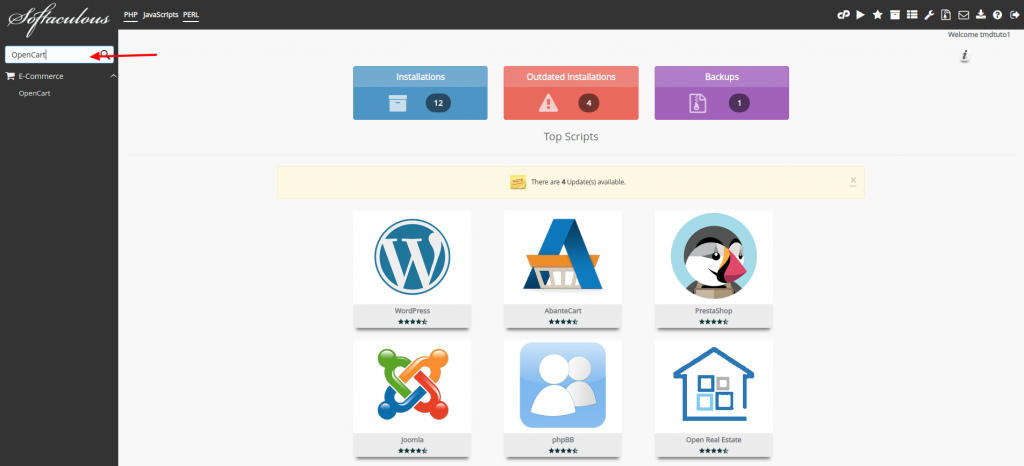Open the Backups panel
This screenshot has width=1024, height=466.
pyautogui.click(x=721, y=93)
